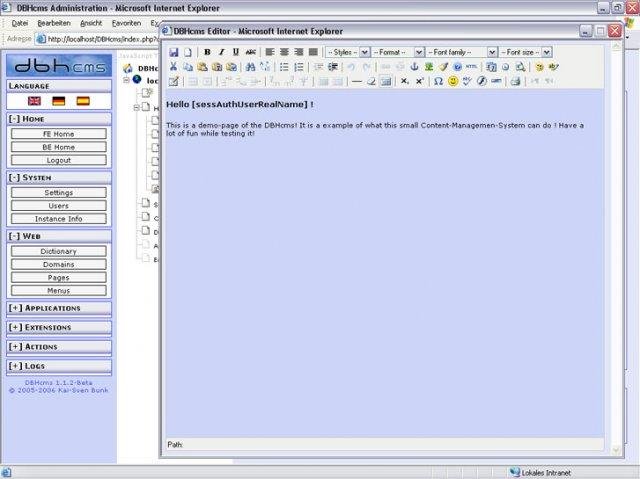Open the Ansicht menu

pyautogui.click(x=91, y=23)
